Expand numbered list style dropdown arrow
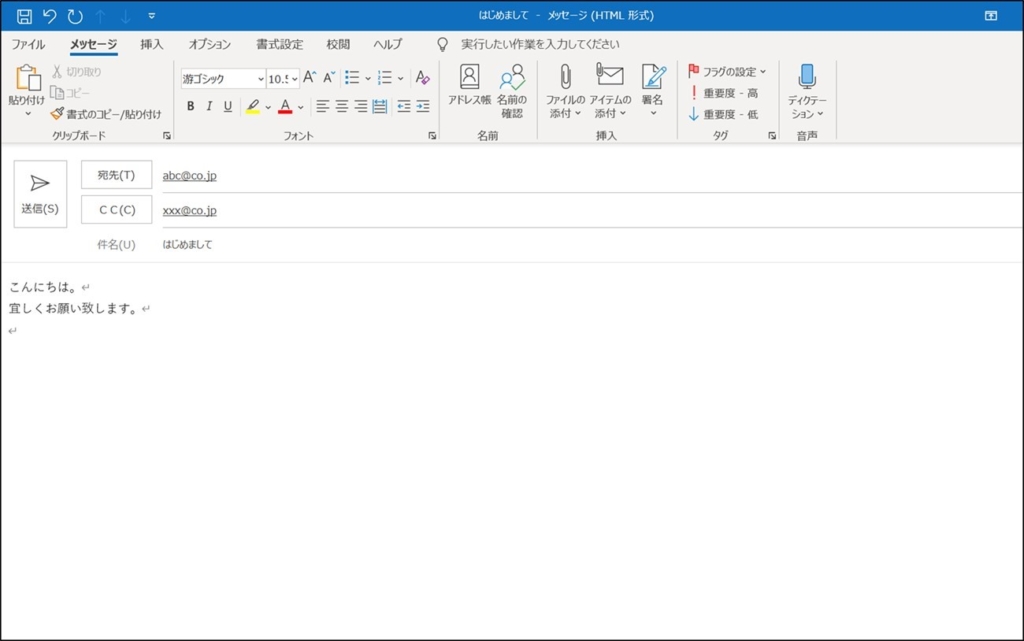This screenshot has height=641, width=1024. (x=400, y=78)
